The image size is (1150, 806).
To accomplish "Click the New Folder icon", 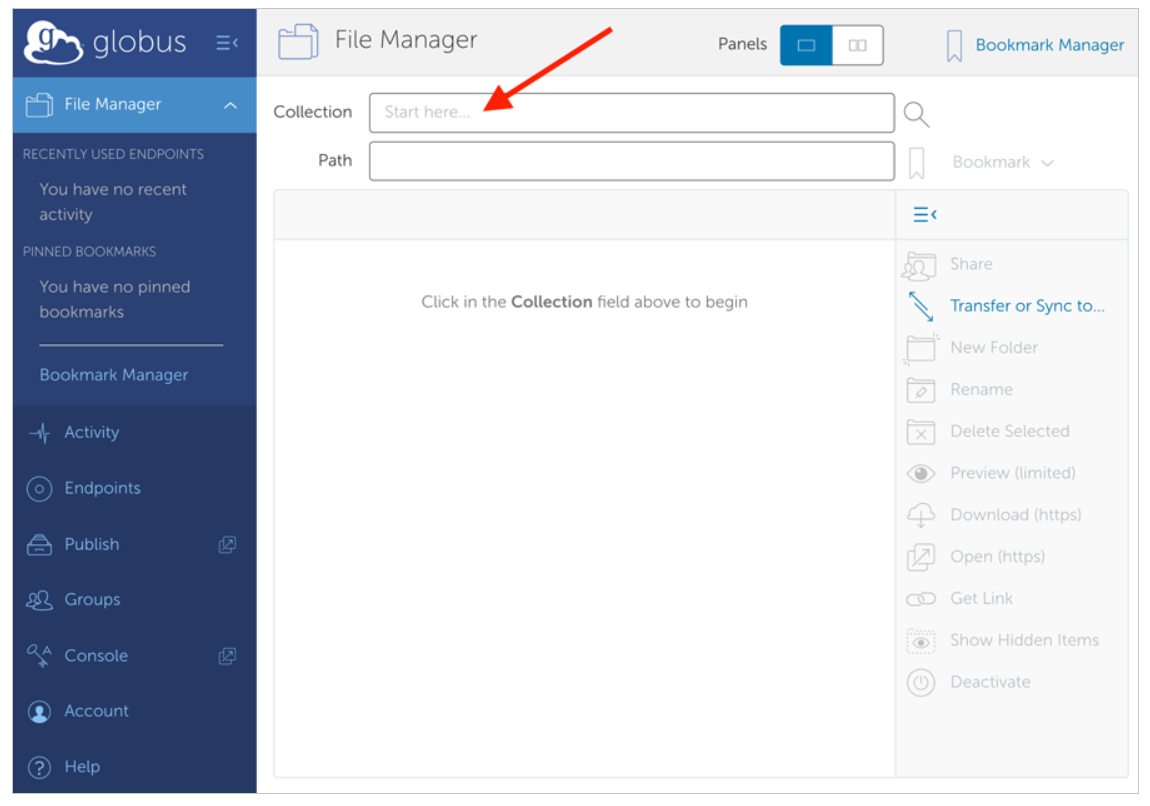I will (920, 348).
